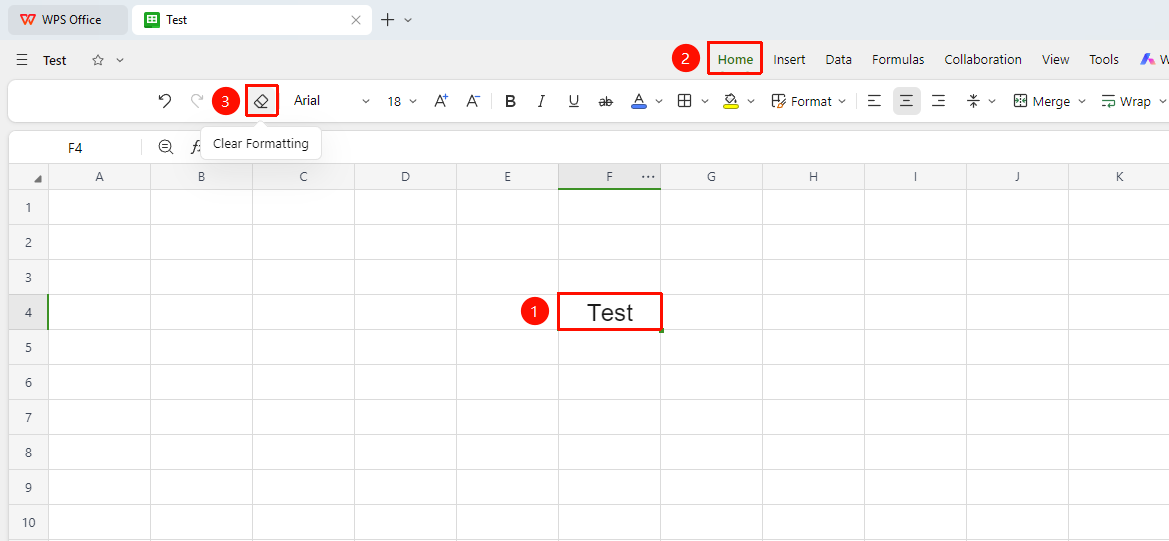Viewport: 1169px width, 541px height.
Task: Expand the Borders dropdown arrow
Action: [x=705, y=101]
